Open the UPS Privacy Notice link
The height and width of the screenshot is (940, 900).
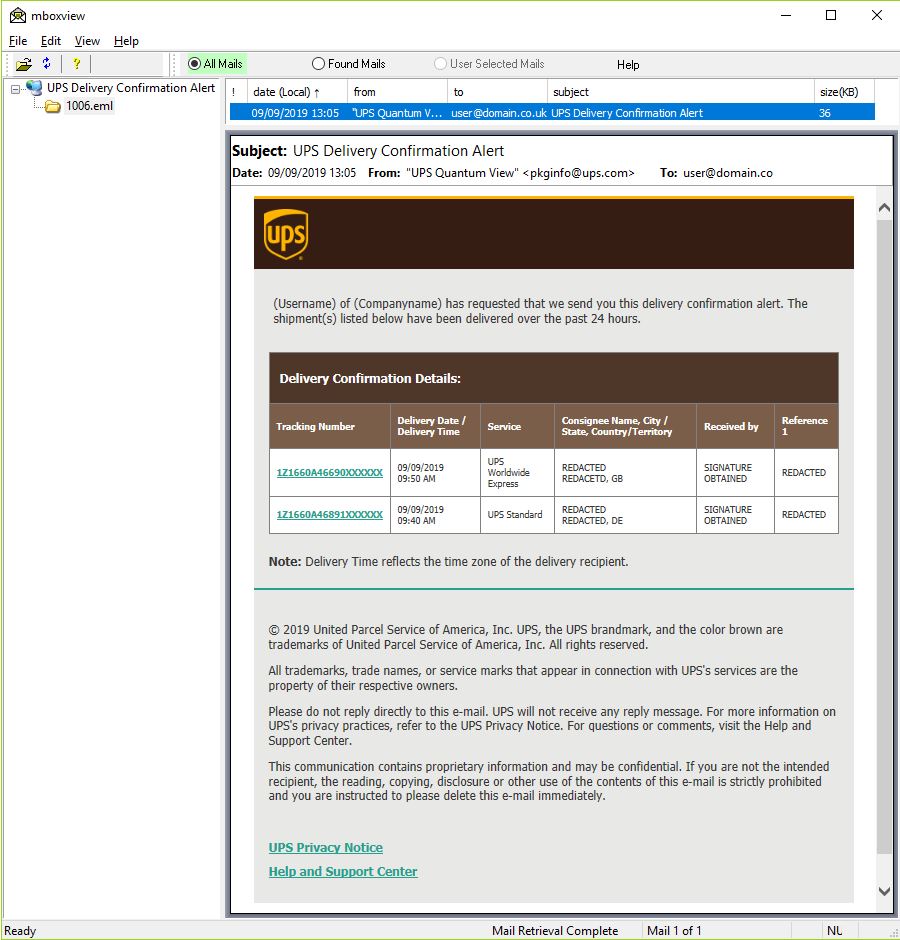pyautogui.click(x=325, y=848)
